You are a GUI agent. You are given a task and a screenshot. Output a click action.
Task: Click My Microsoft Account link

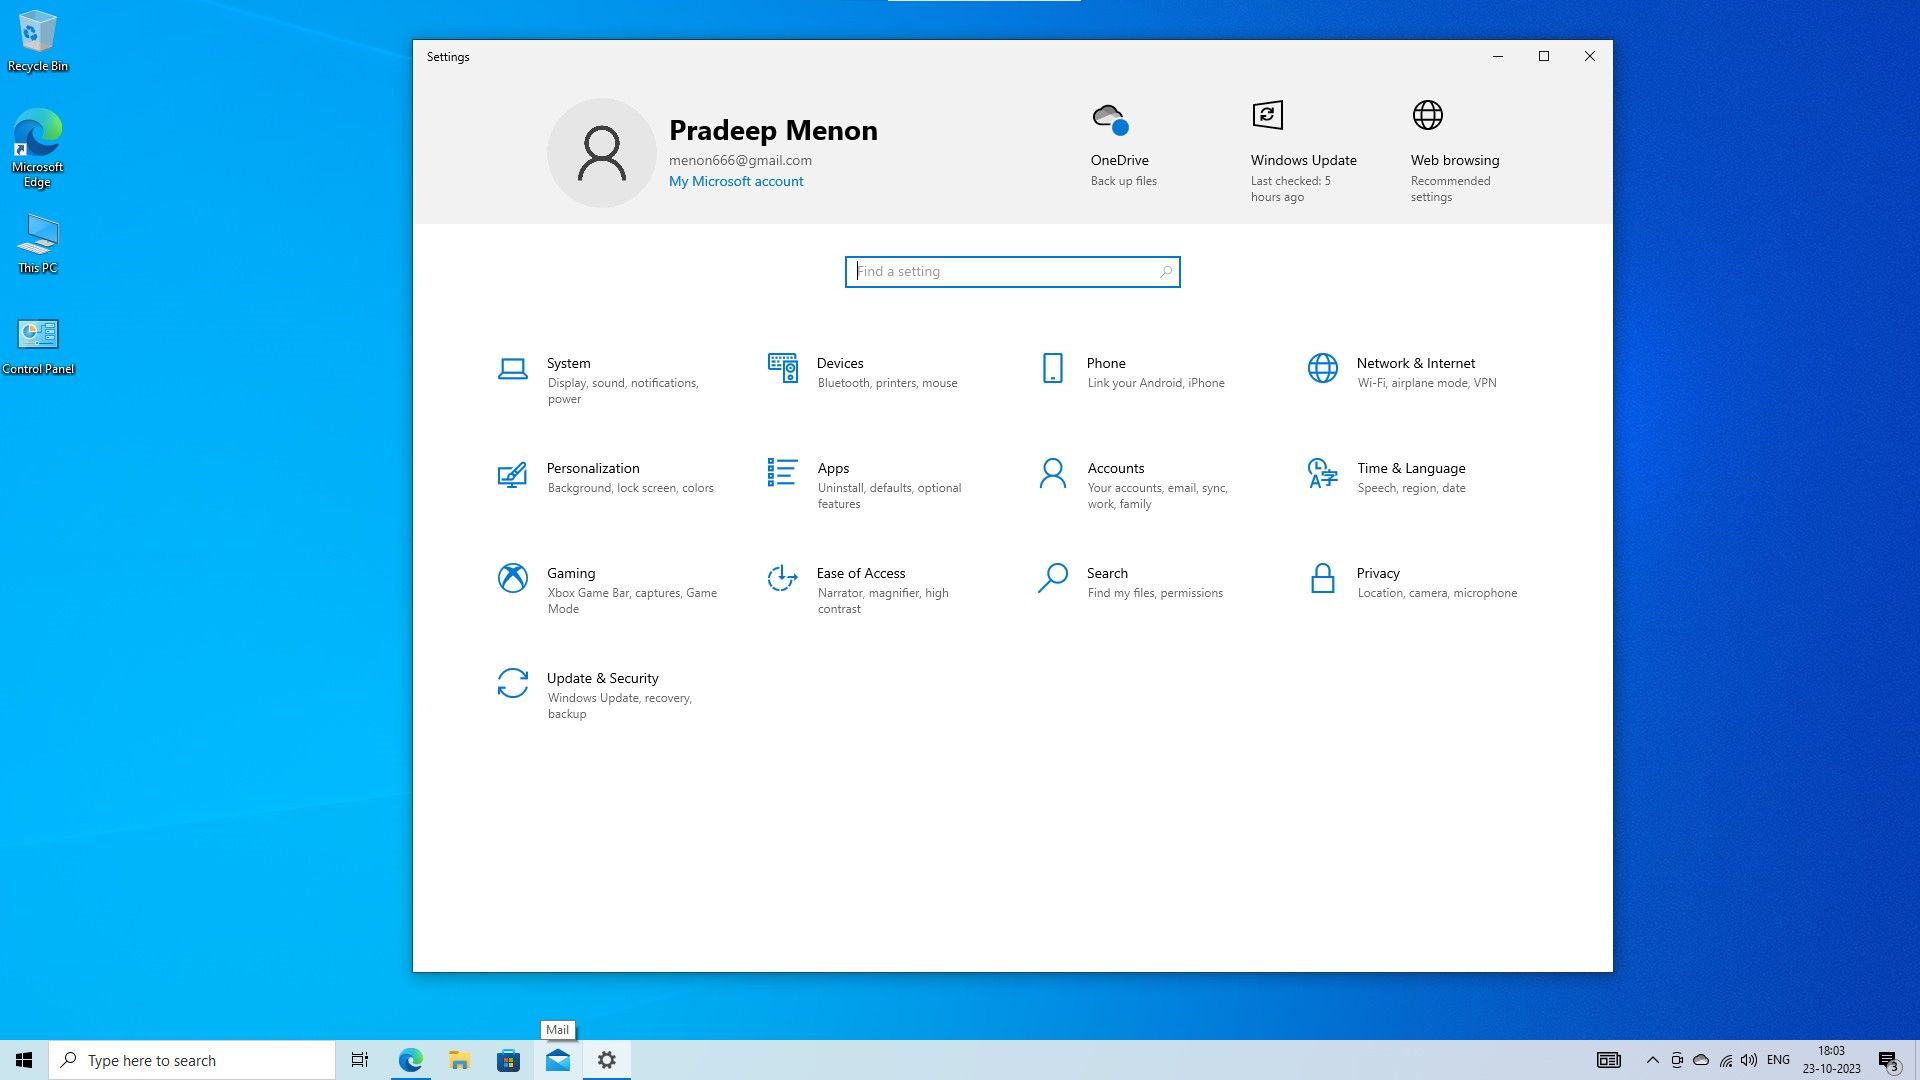[x=736, y=181]
